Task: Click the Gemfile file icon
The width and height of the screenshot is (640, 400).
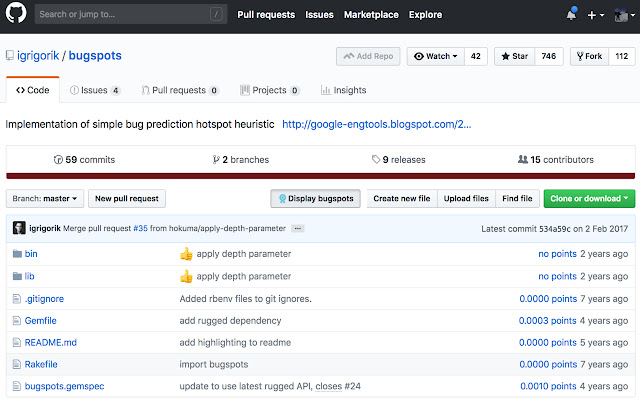Action: click(x=17, y=321)
